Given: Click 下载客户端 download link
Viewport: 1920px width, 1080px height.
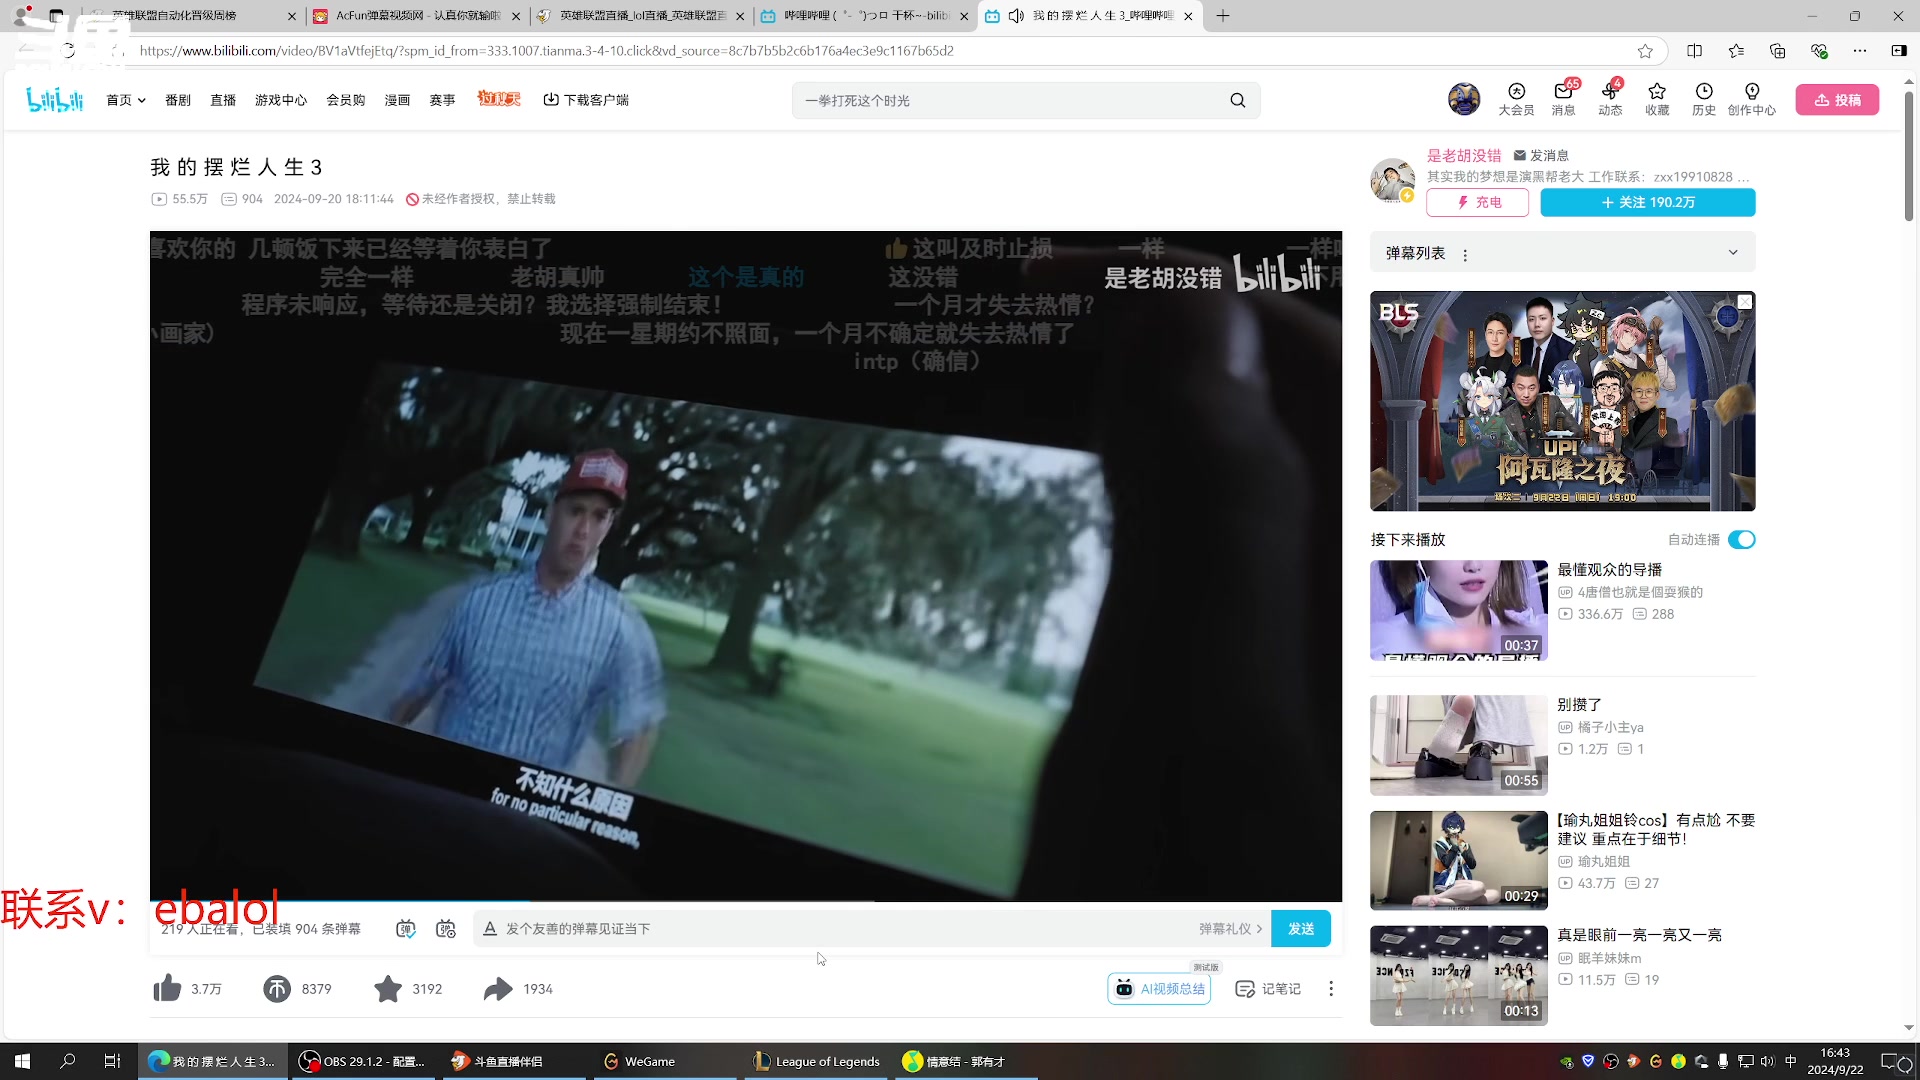Looking at the screenshot, I should [586, 100].
